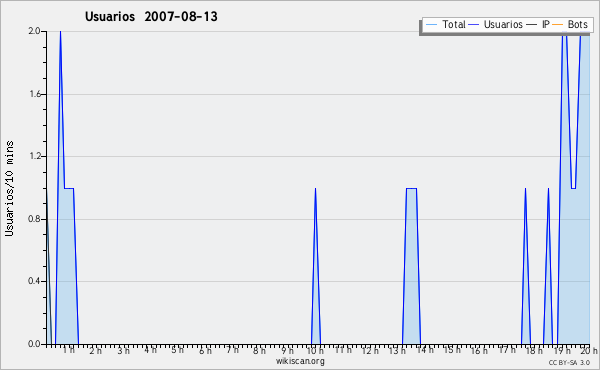The image size is (600, 370).
Task: Click the y-axis value 0.0
Action: (x=34, y=344)
